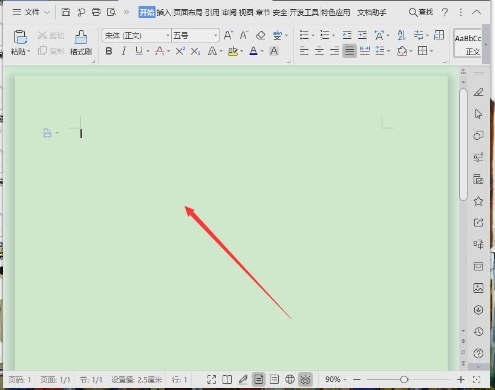Click the print icon in the quick toolbar
This screenshot has height=390, width=495.
point(96,12)
